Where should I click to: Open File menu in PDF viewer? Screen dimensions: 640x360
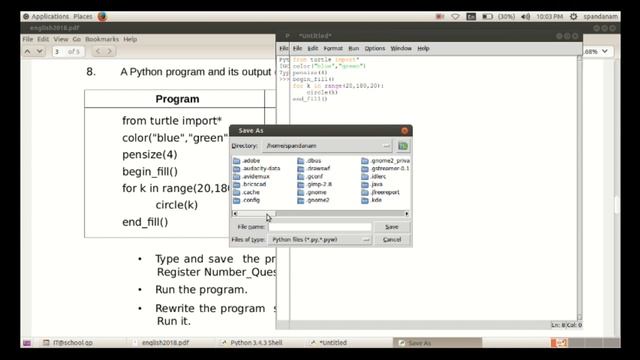(x=28, y=39)
